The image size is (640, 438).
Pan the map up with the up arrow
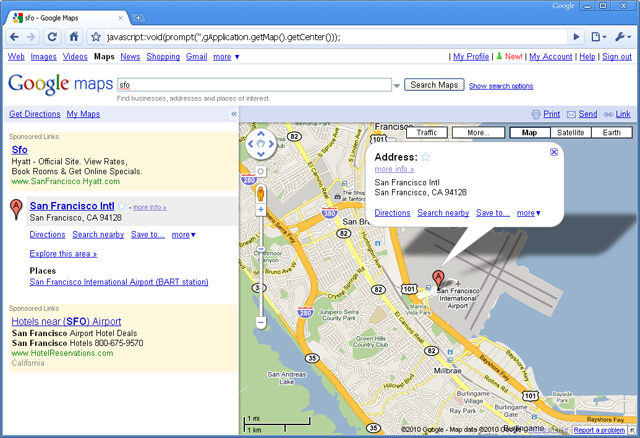261,133
